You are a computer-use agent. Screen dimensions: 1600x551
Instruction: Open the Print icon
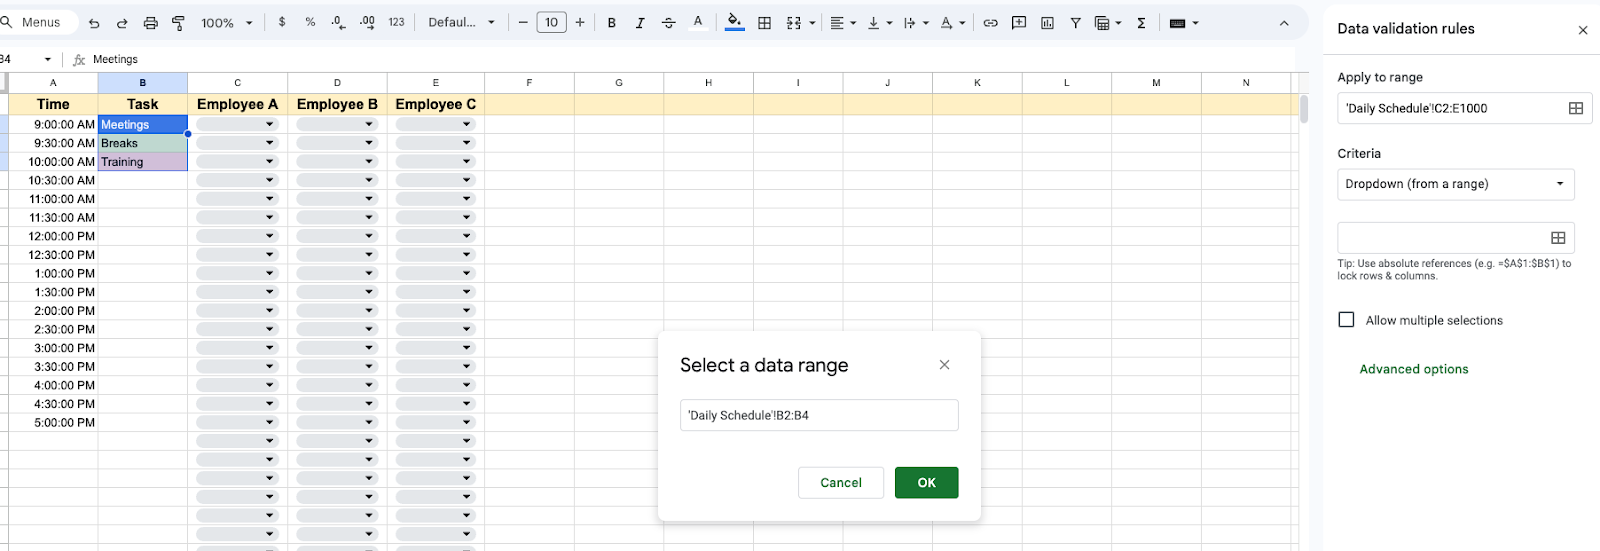pos(150,23)
